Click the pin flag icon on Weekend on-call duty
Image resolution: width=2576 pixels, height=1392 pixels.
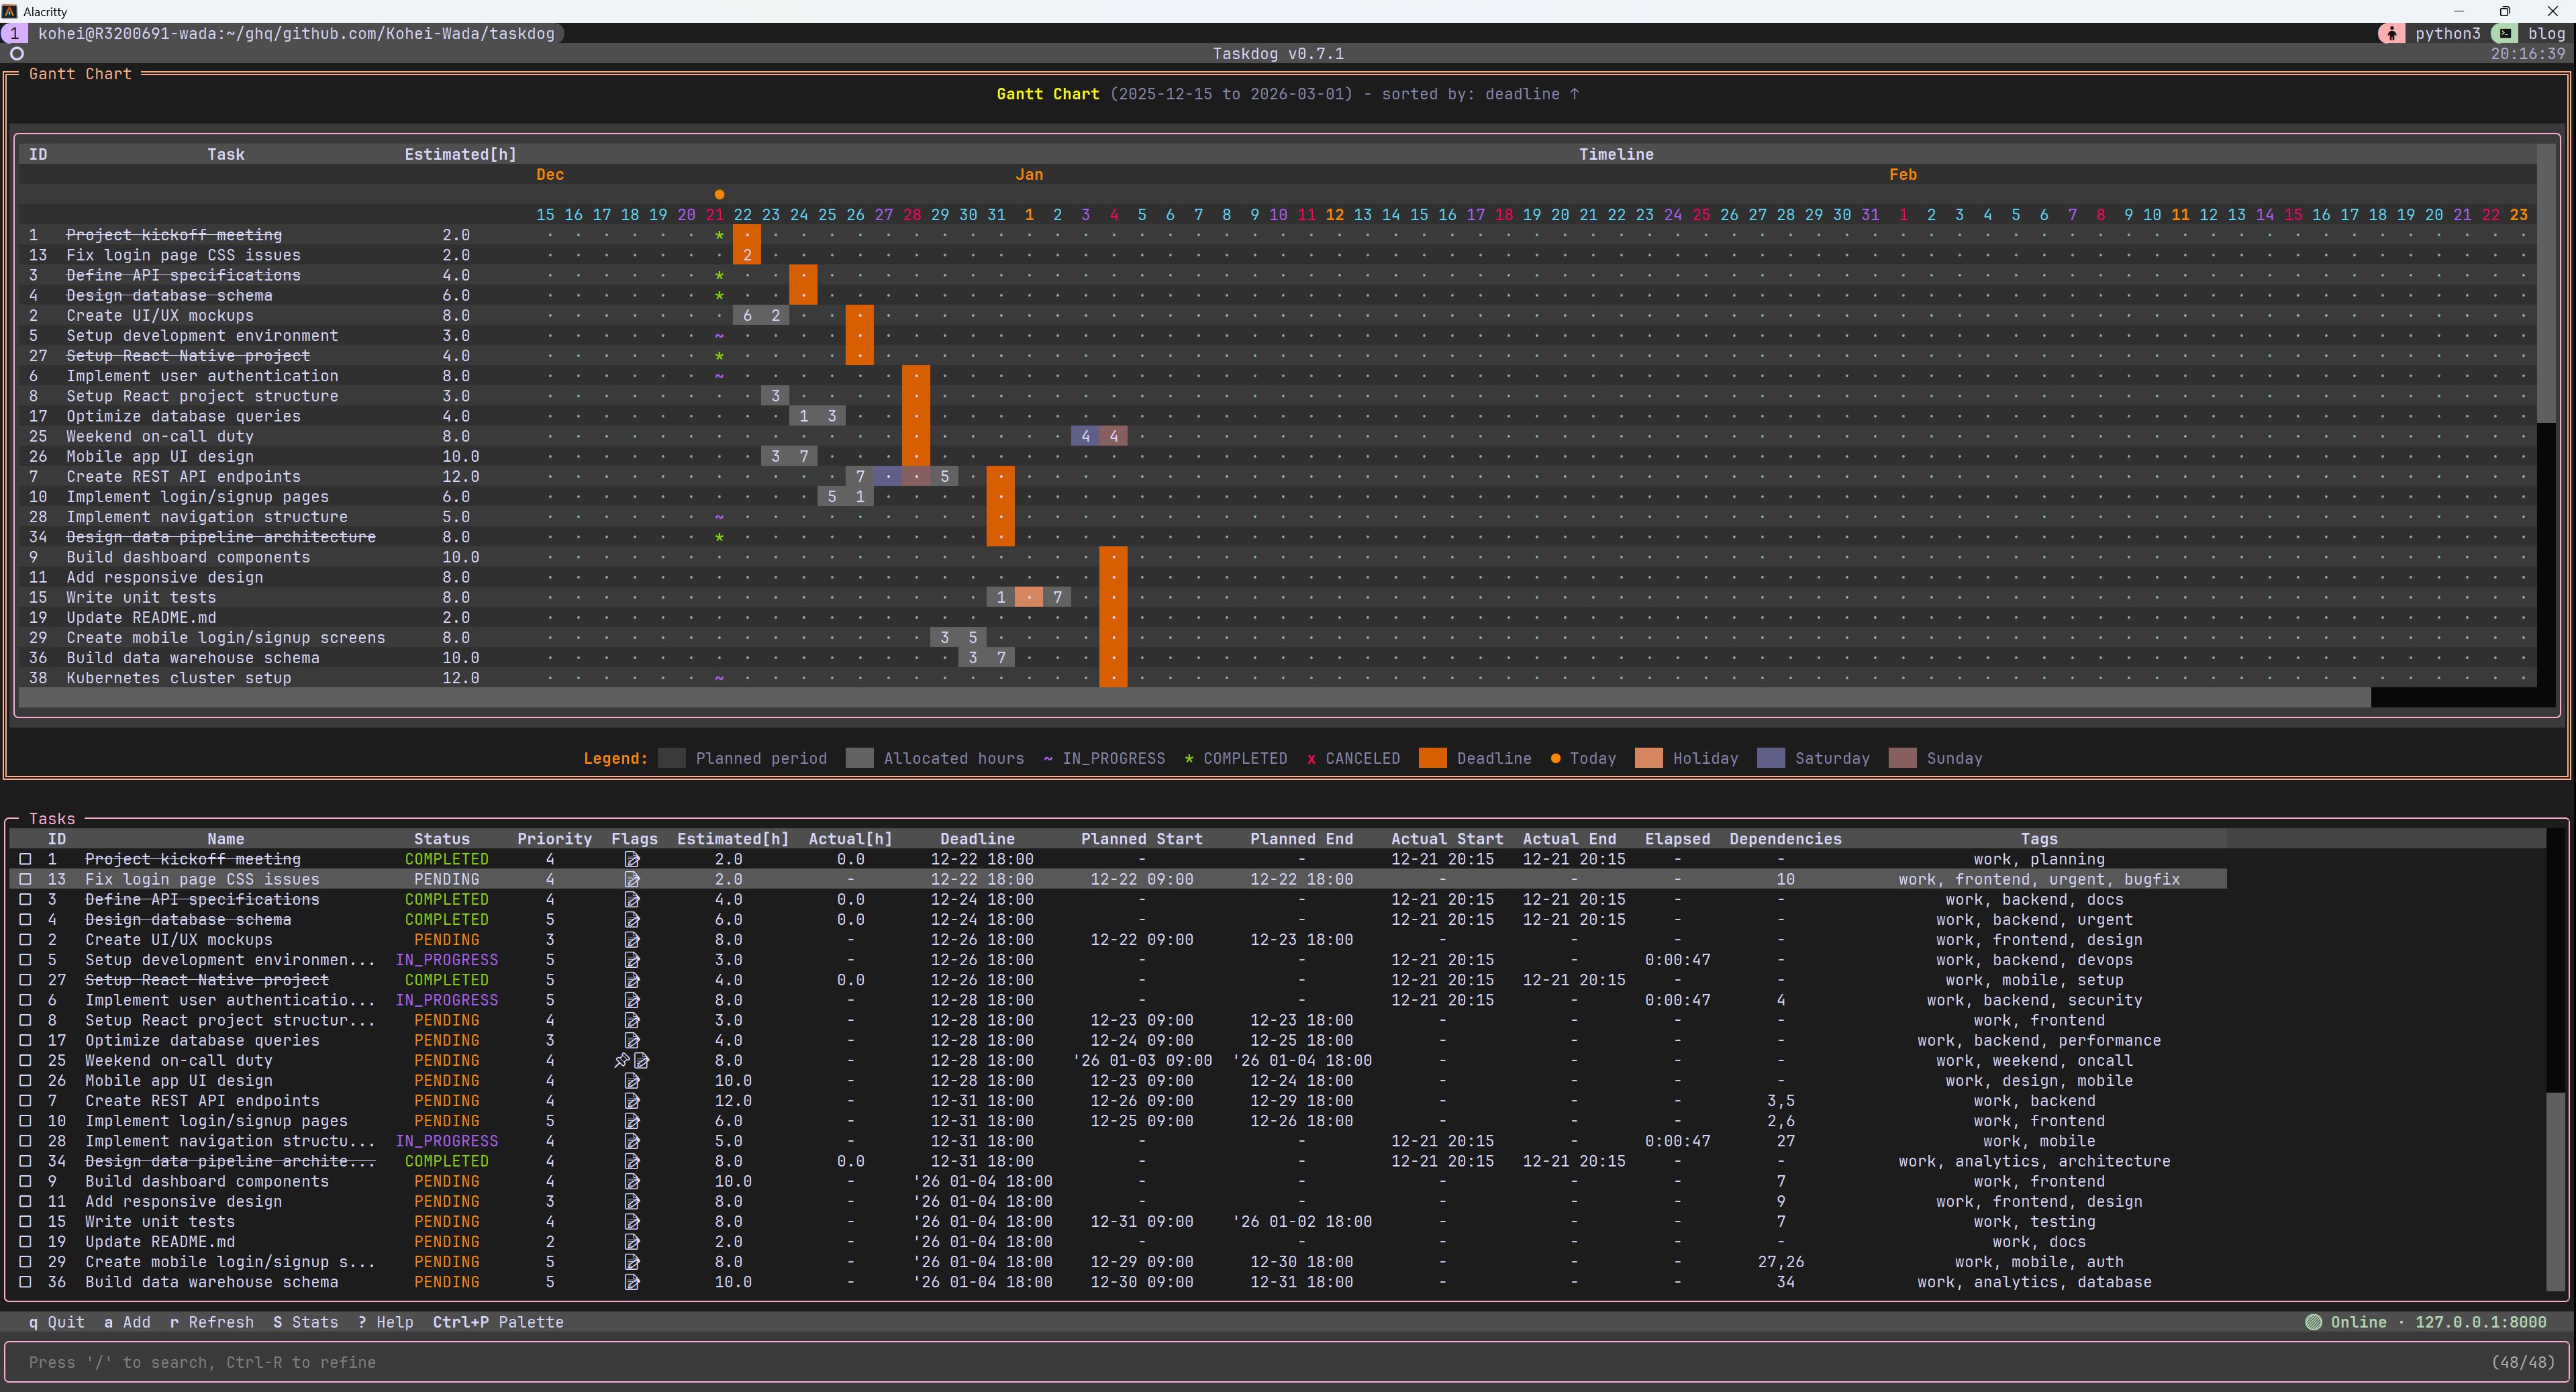pyautogui.click(x=621, y=1060)
